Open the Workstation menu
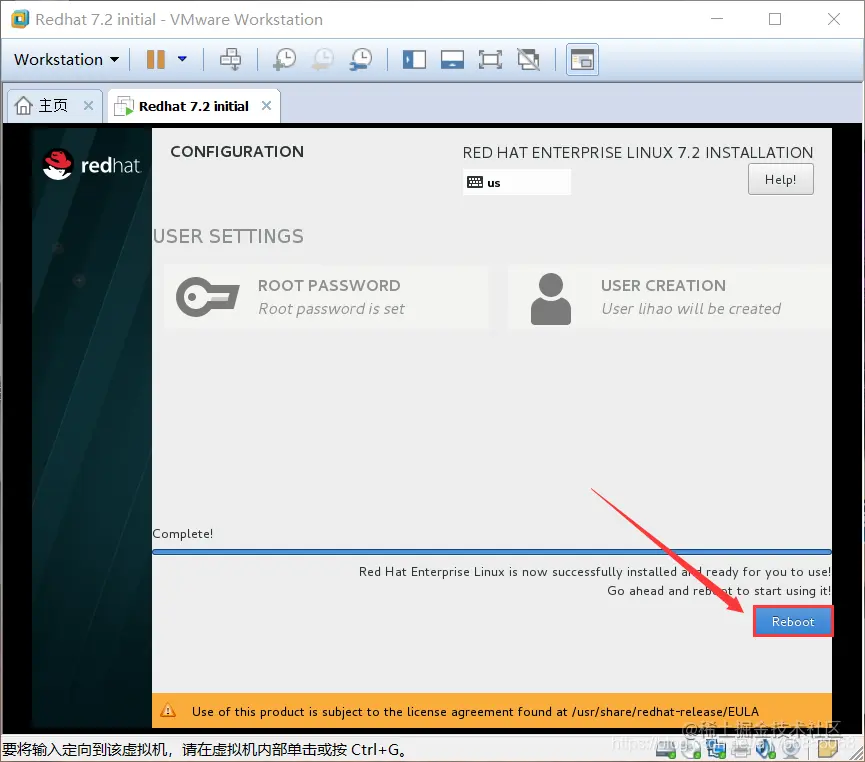 click(66, 59)
